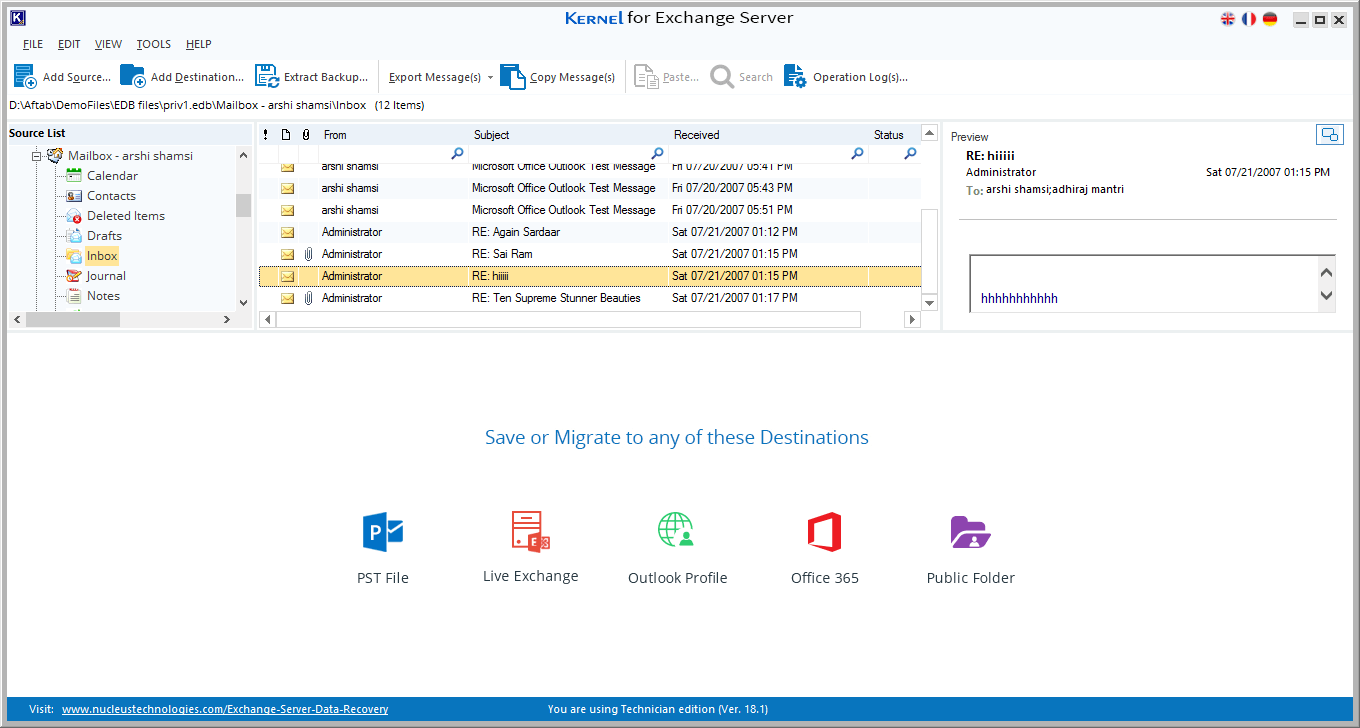Open the HELP menu
Viewport: 1360px width, 728px height.
(198, 44)
